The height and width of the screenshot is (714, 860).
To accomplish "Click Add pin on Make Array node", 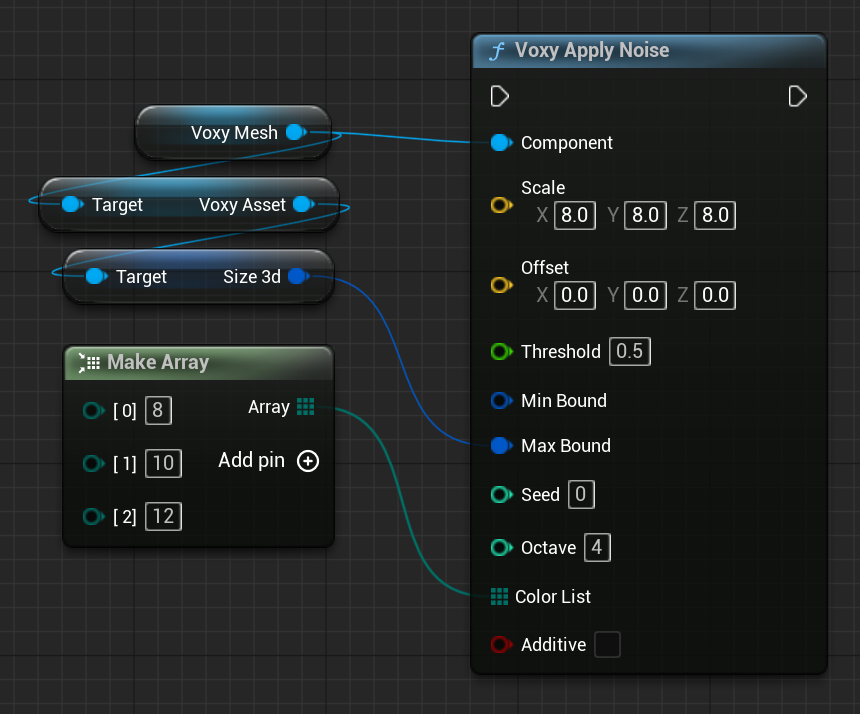I will click(308, 461).
